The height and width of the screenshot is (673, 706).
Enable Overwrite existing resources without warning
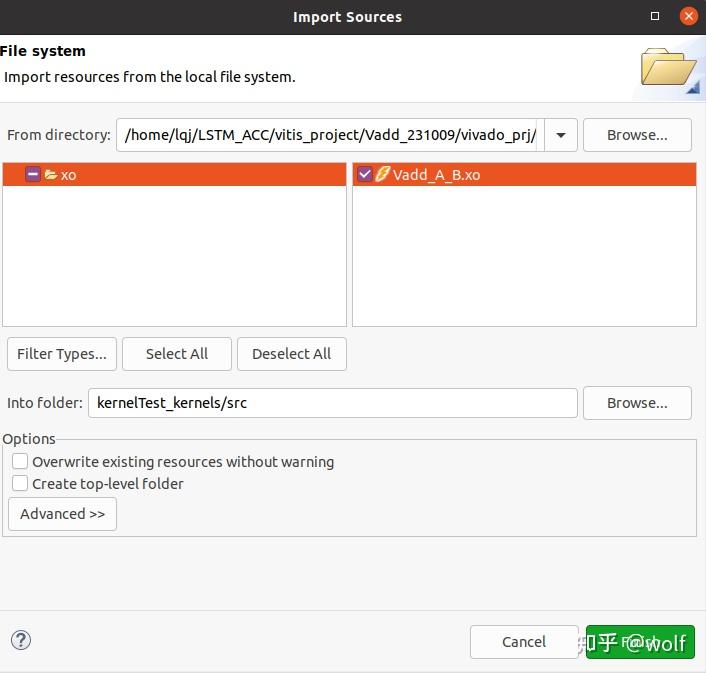click(20, 462)
